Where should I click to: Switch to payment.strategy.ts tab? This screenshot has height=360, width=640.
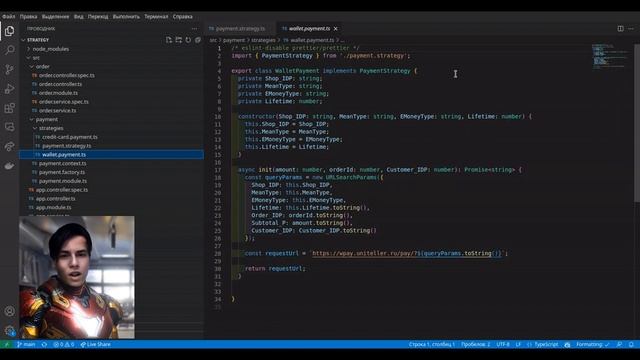[x=240, y=29]
